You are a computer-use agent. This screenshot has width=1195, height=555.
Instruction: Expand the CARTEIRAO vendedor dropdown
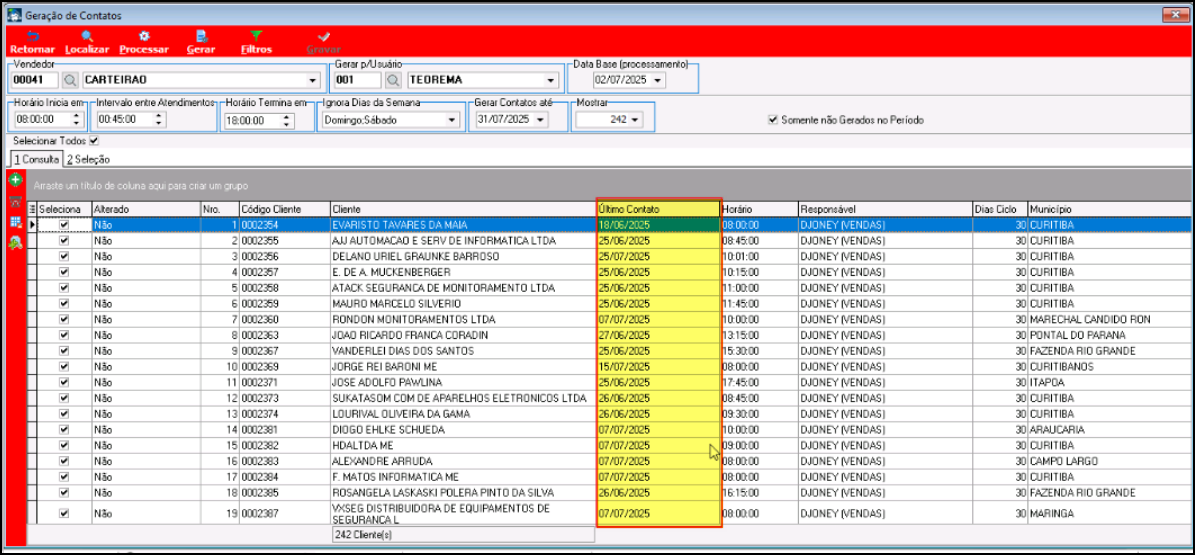[x=312, y=81]
